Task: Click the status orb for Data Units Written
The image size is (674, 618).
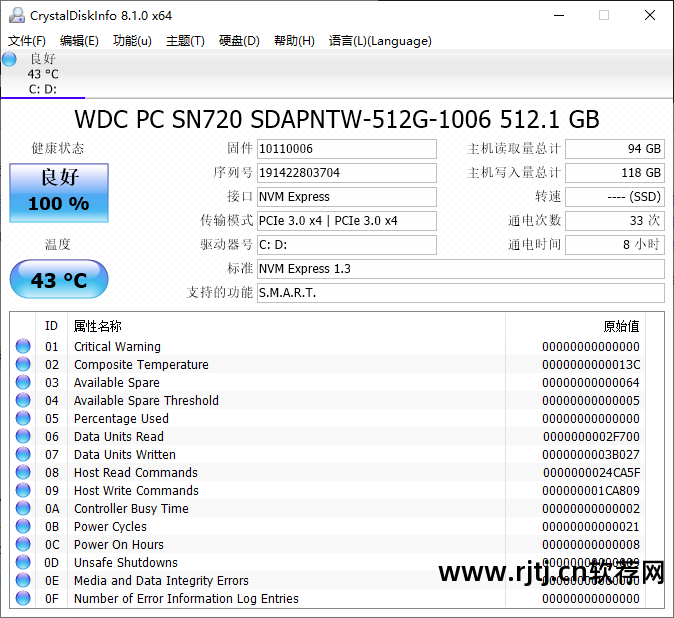Action: point(23,454)
